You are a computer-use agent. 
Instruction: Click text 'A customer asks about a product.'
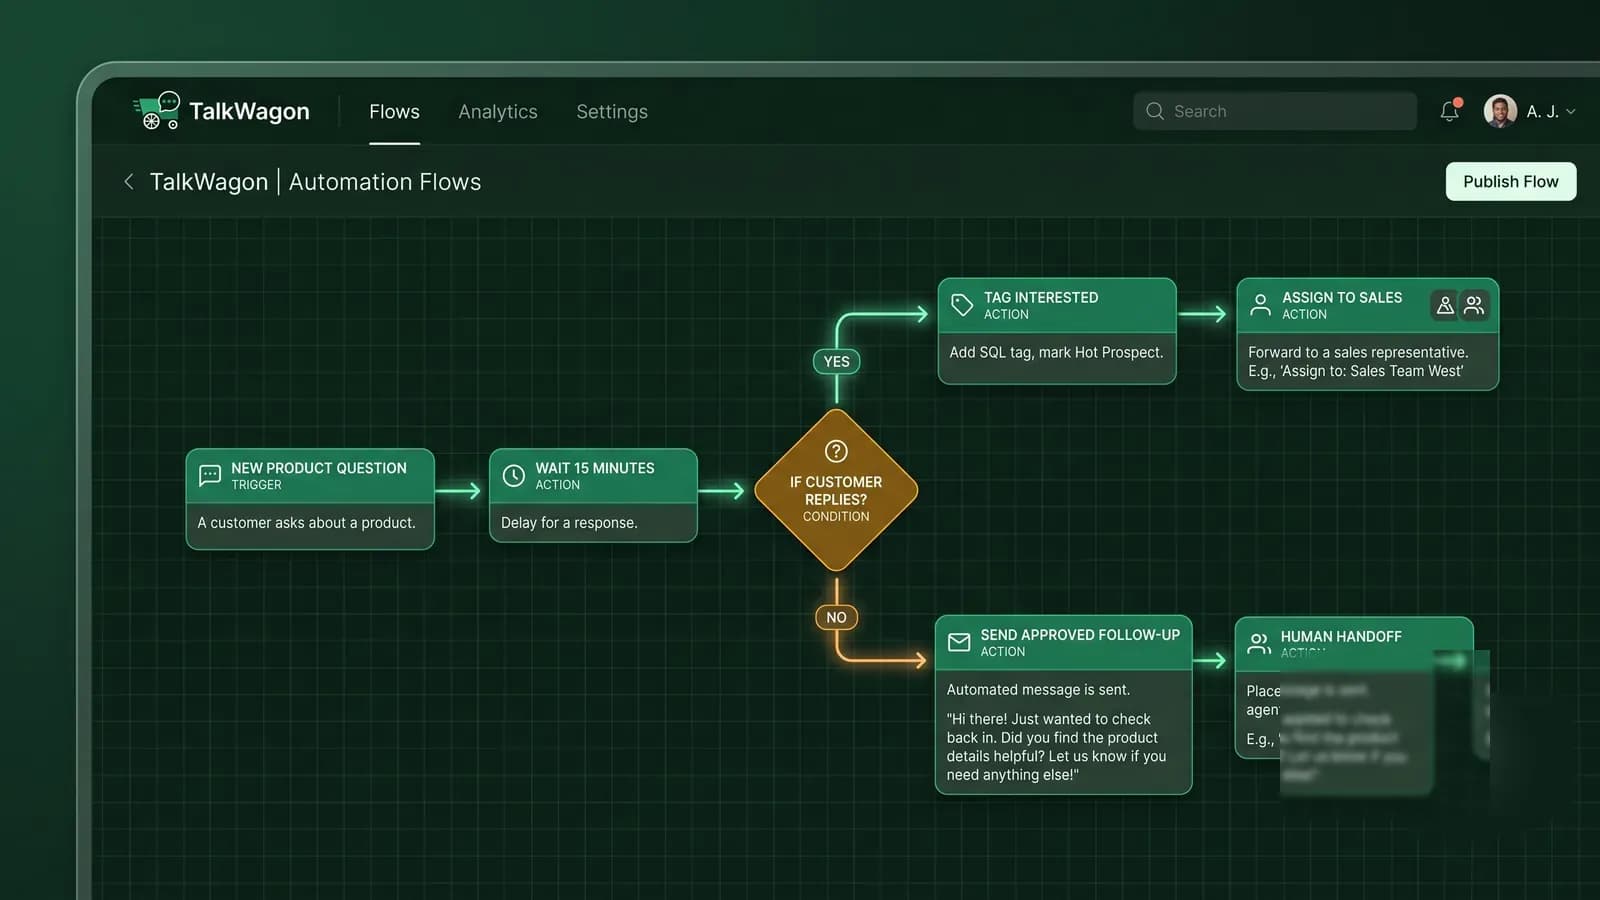(x=306, y=523)
